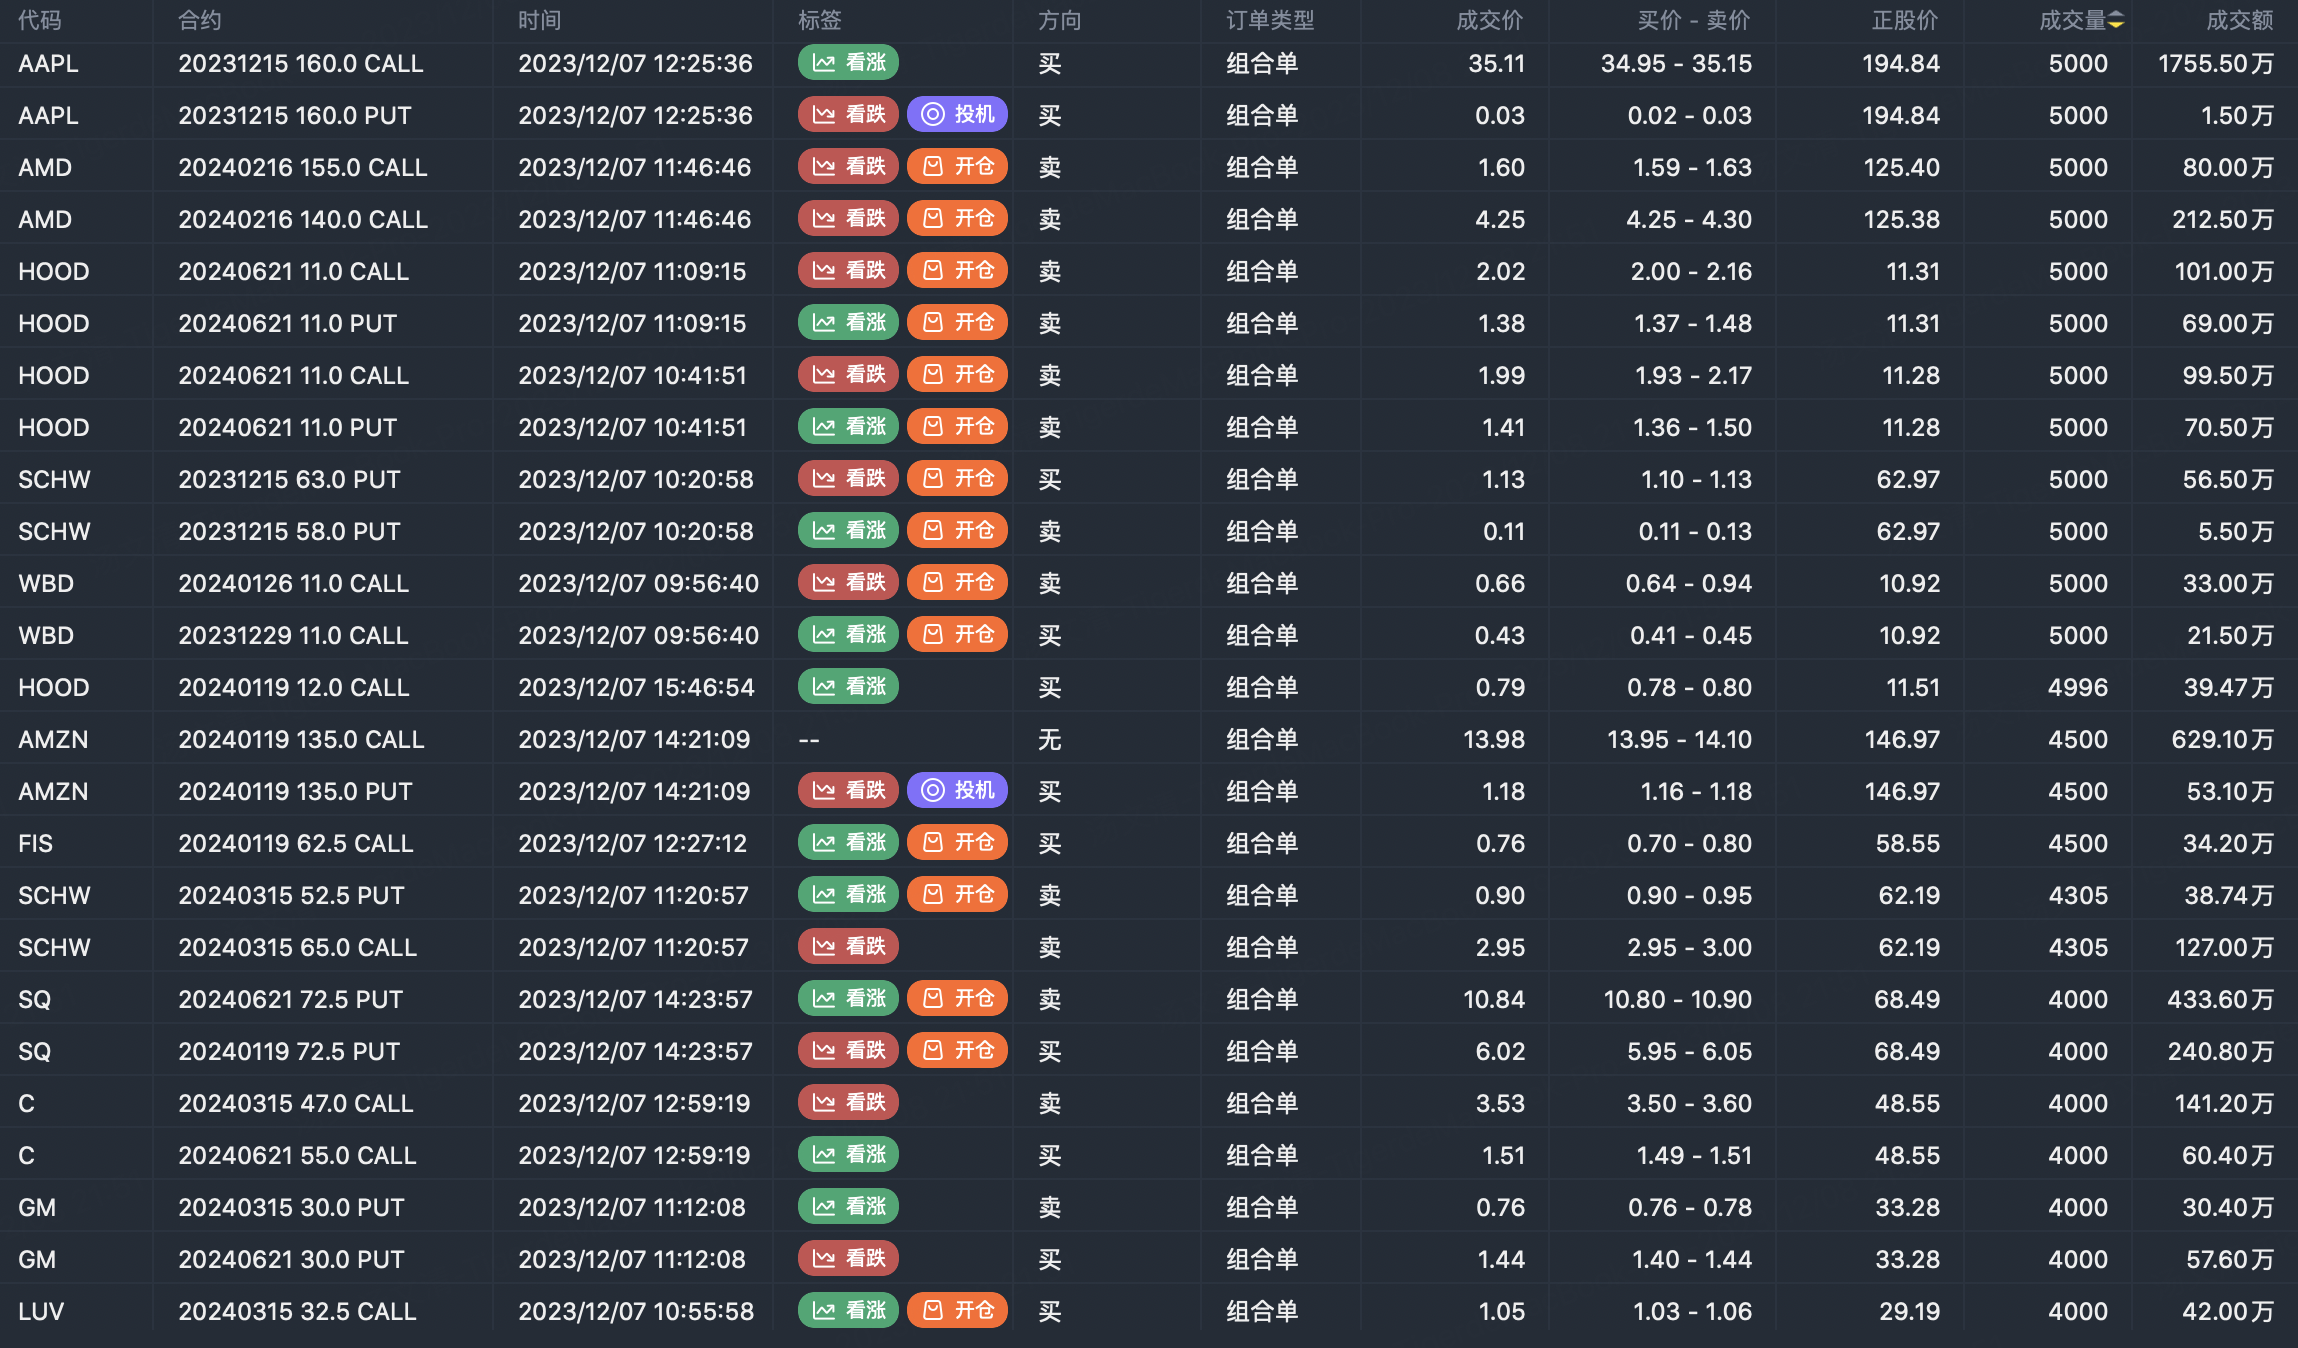Open AMZN ticker in 135.0 CALL row
This screenshot has width=2298, height=1348.
point(53,739)
